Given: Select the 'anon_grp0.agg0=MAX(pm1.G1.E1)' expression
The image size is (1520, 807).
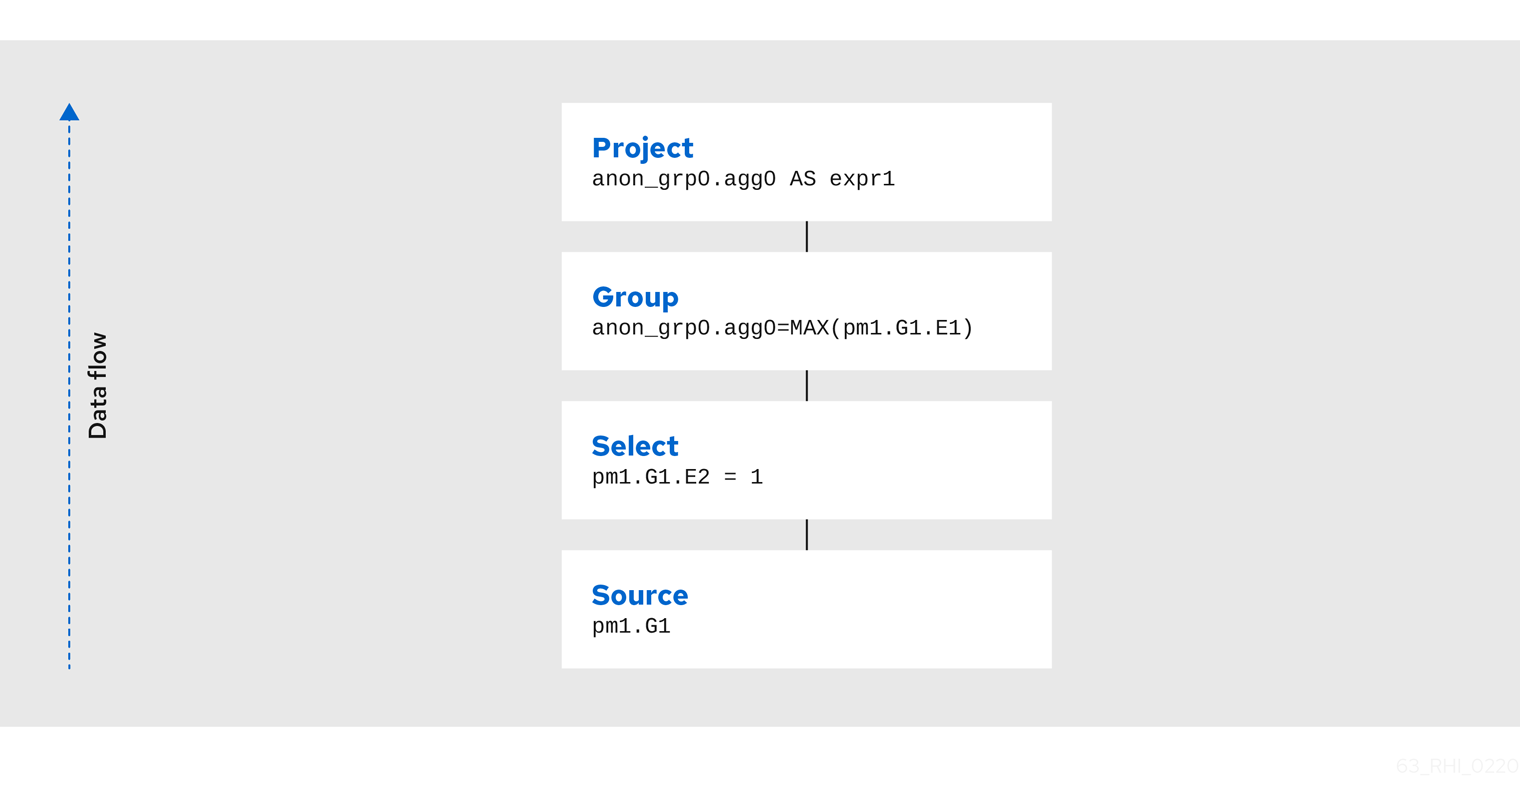Looking at the screenshot, I should pyautogui.click(x=782, y=329).
